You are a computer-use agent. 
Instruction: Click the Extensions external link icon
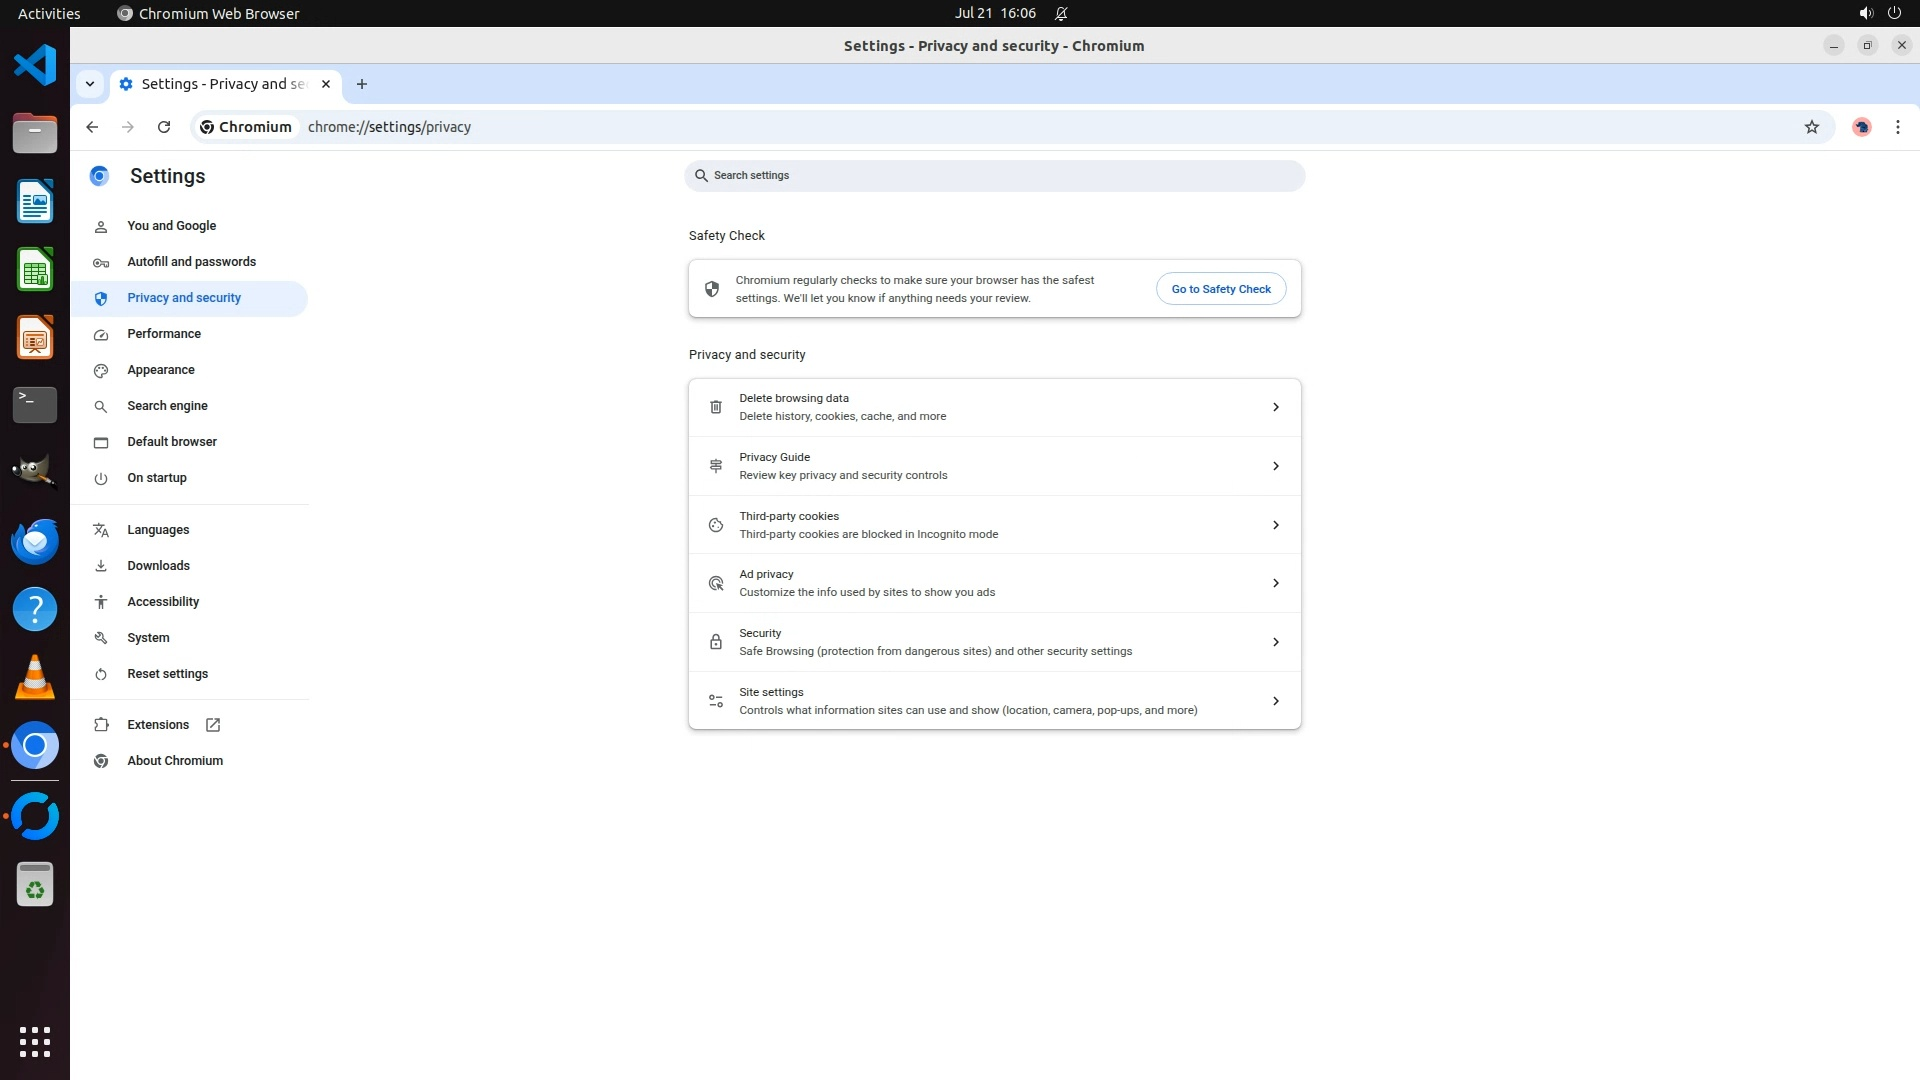pos(213,725)
